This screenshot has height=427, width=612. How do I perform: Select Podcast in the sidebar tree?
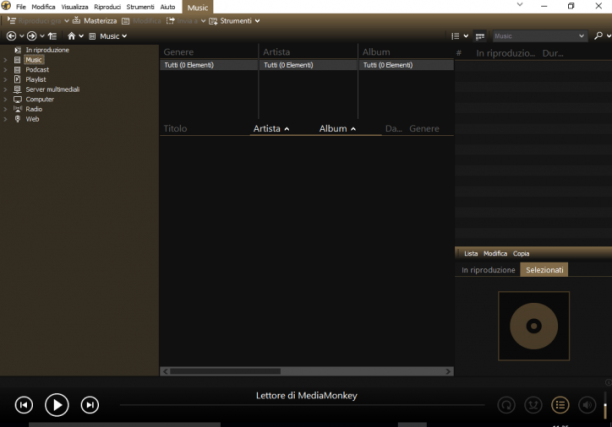click(x=37, y=69)
